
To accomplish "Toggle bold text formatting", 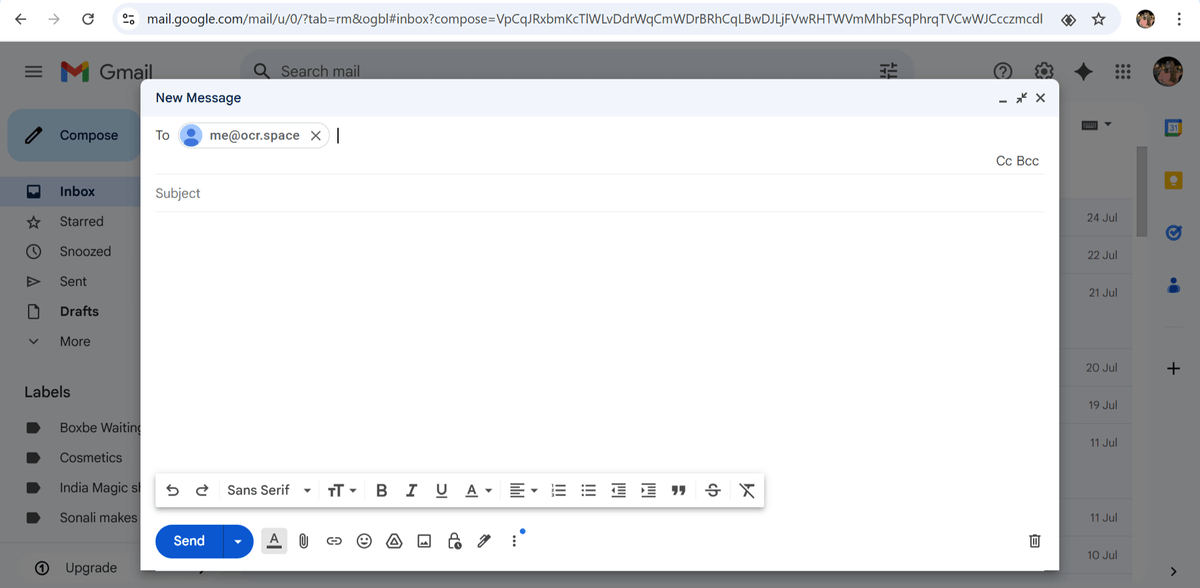I will click(381, 490).
